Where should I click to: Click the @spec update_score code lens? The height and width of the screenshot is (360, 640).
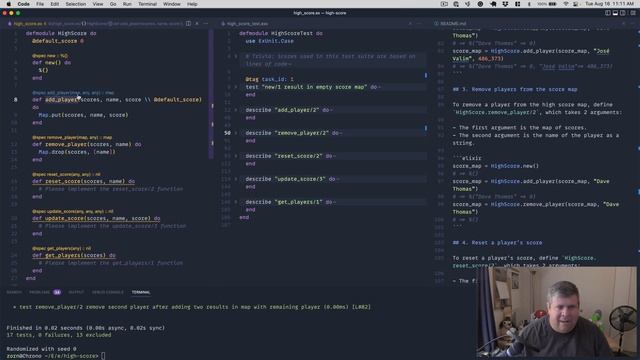(73, 211)
